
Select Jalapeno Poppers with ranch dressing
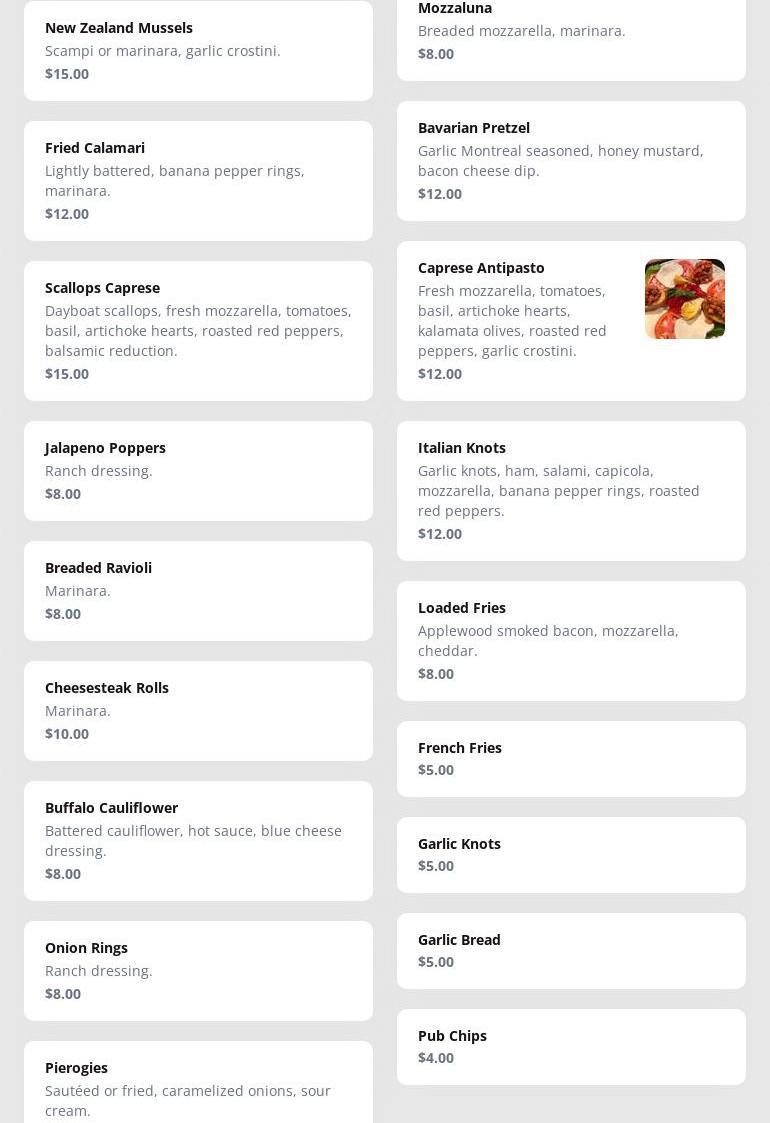click(x=198, y=470)
